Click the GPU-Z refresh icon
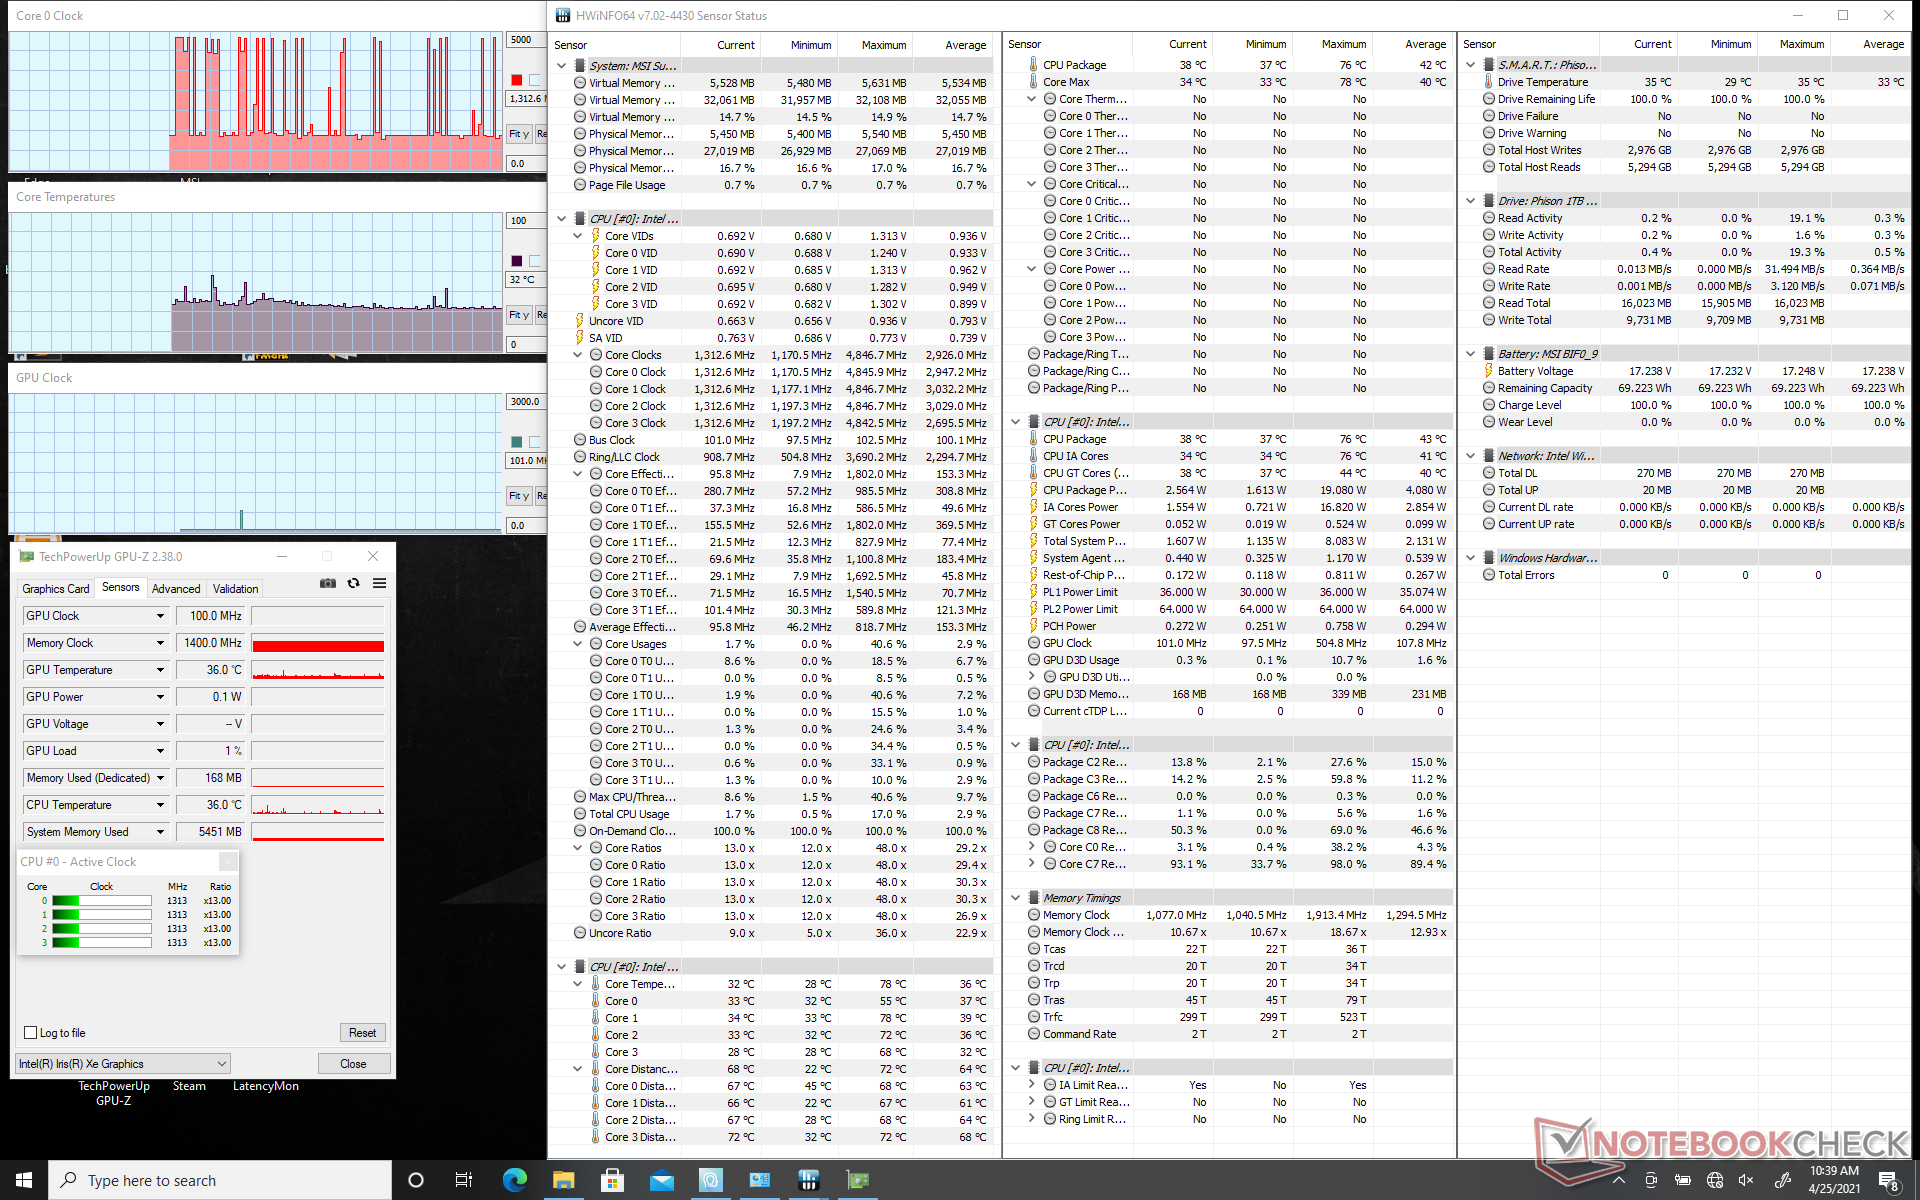Image resolution: width=1920 pixels, height=1200 pixels. coord(353,583)
